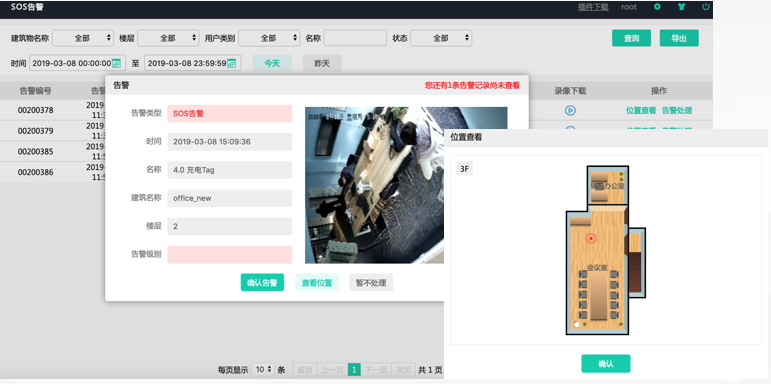Click the empty 告警级别 field
771x384 pixels.
point(230,255)
